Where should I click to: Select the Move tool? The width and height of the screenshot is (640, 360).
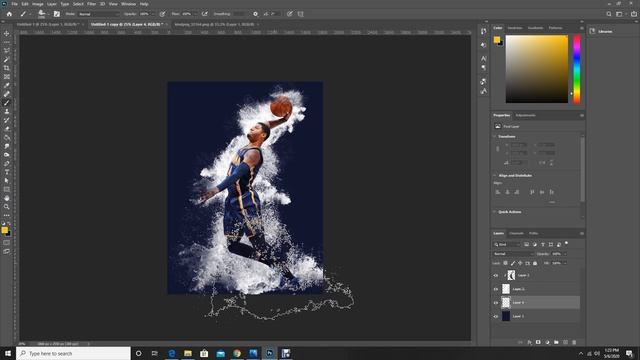tap(7, 33)
